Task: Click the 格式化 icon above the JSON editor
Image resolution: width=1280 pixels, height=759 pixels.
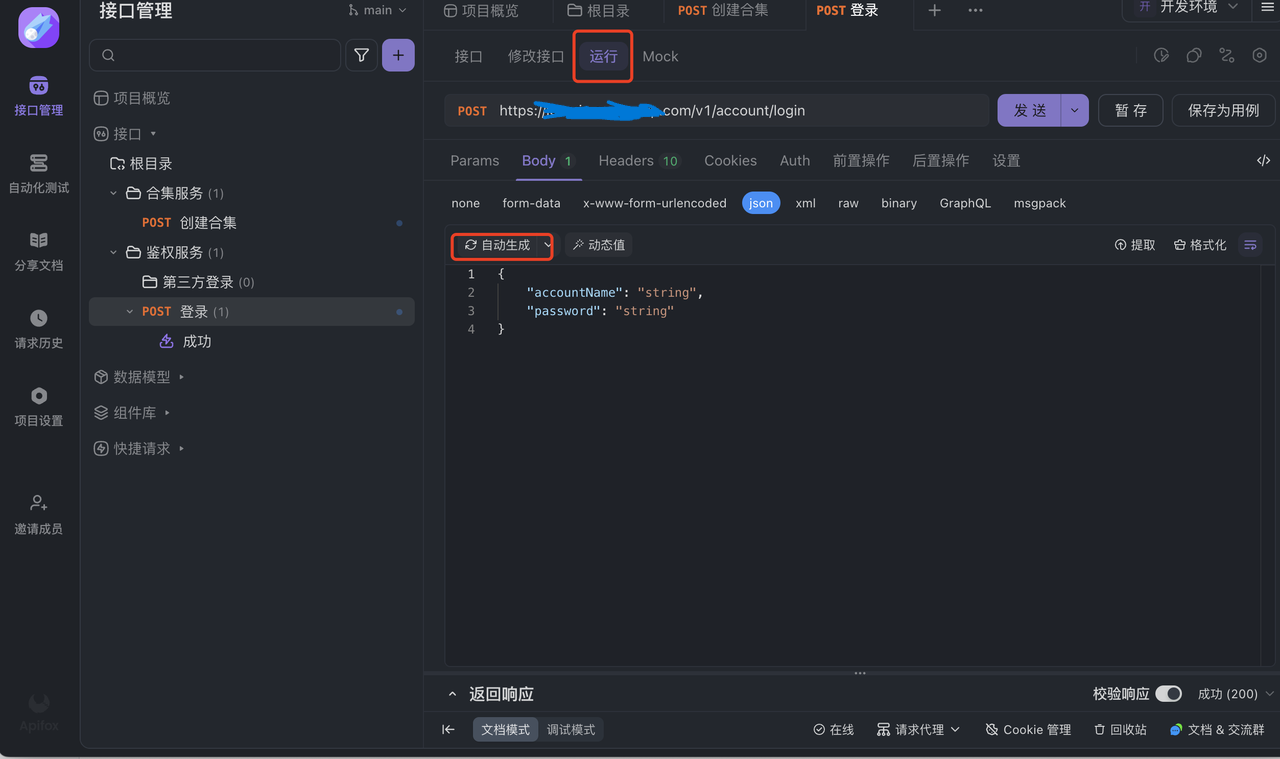Action: point(1199,244)
